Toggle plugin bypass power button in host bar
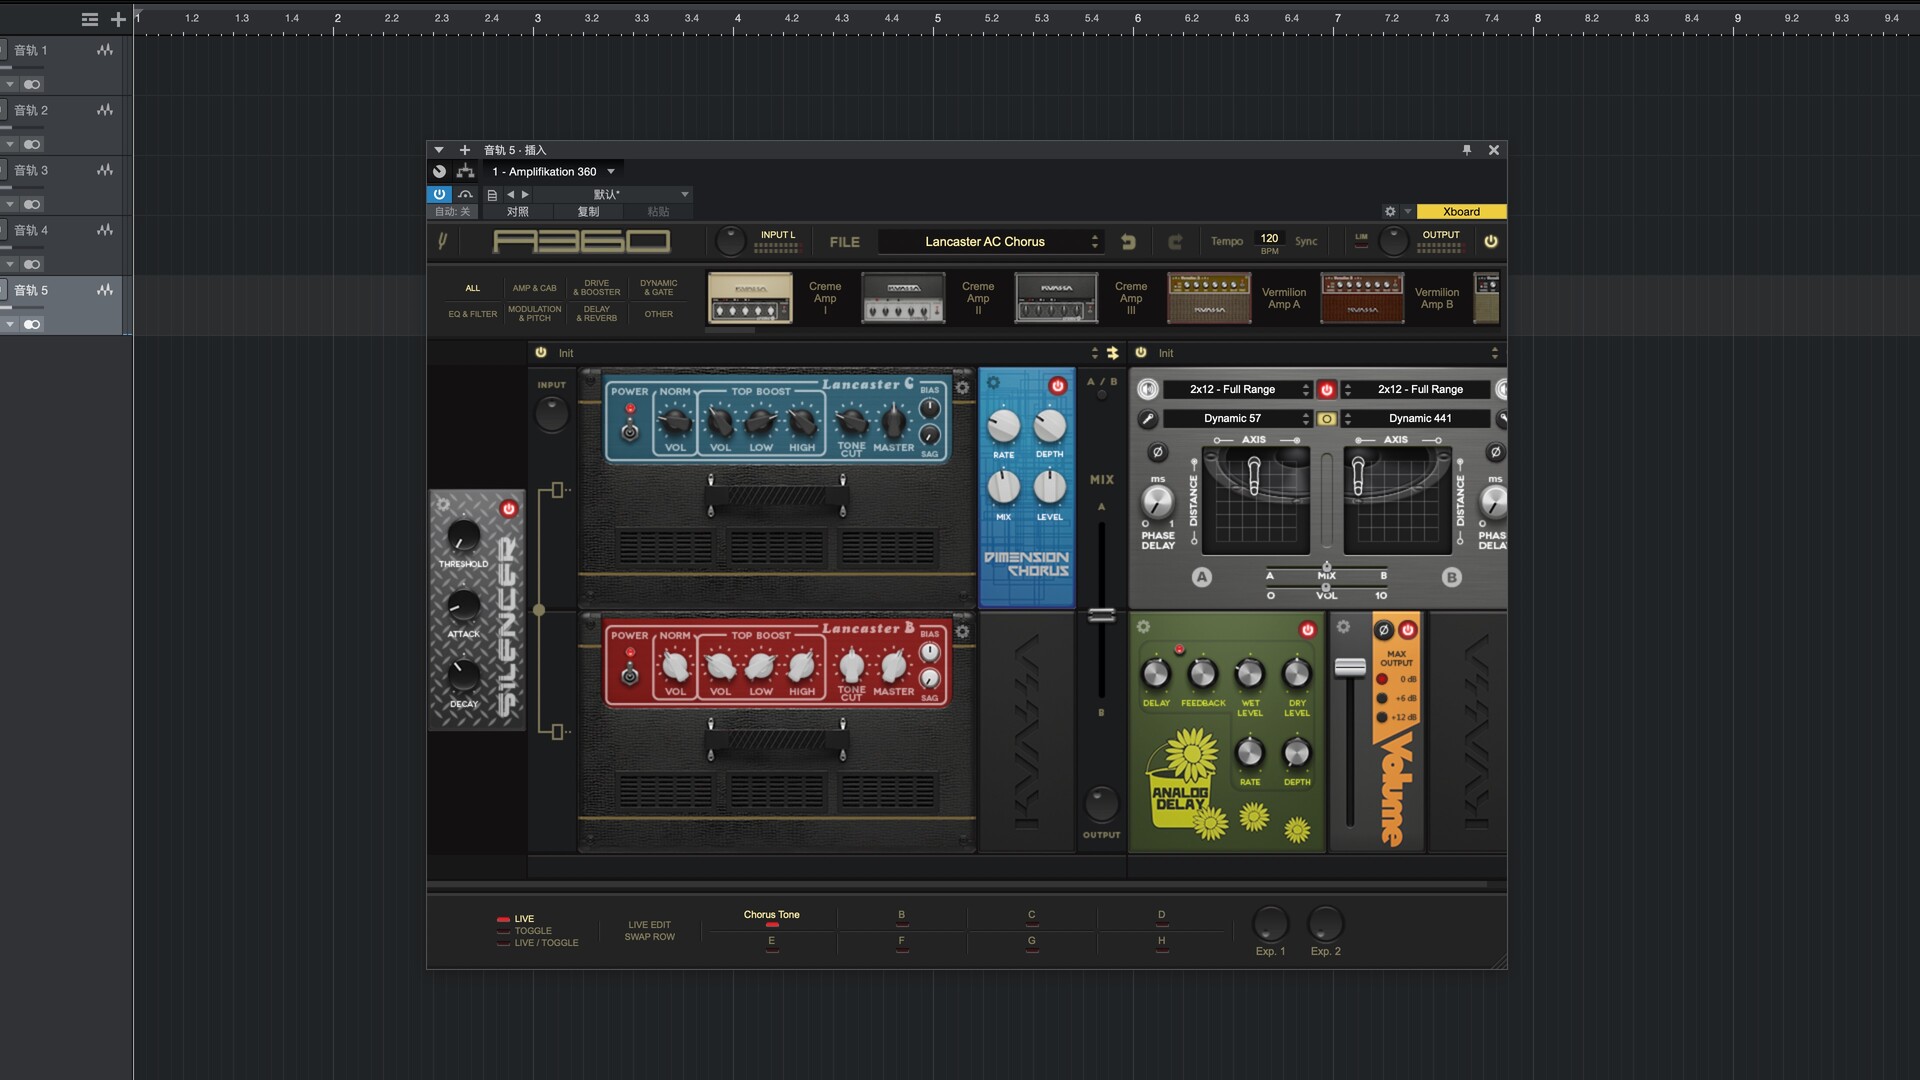Viewport: 1920px width, 1080px height. click(x=439, y=195)
